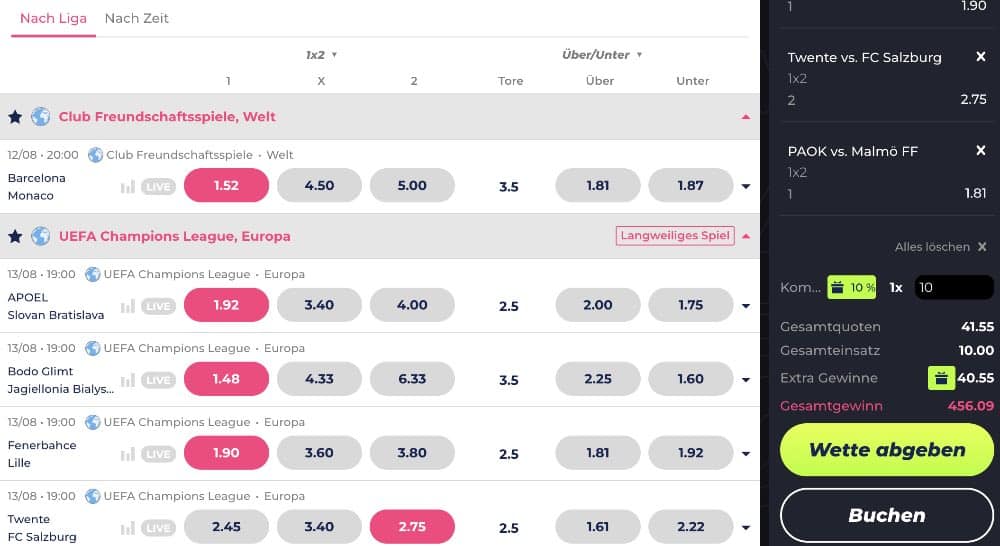Collapse the Club Freundschaftsspiele league section
This screenshot has height=546, width=1000.
point(745,117)
